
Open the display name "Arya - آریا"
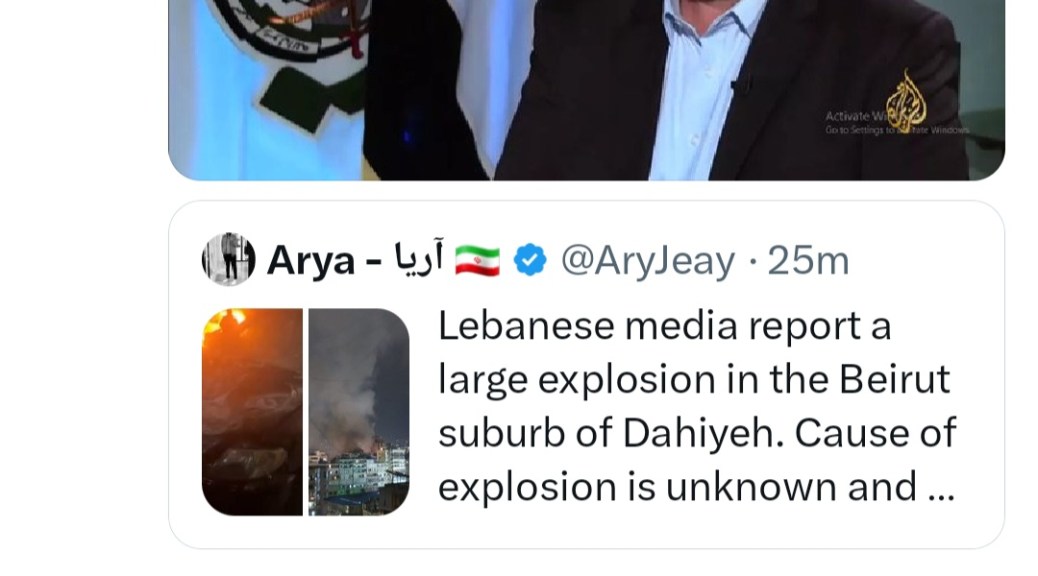coord(355,260)
